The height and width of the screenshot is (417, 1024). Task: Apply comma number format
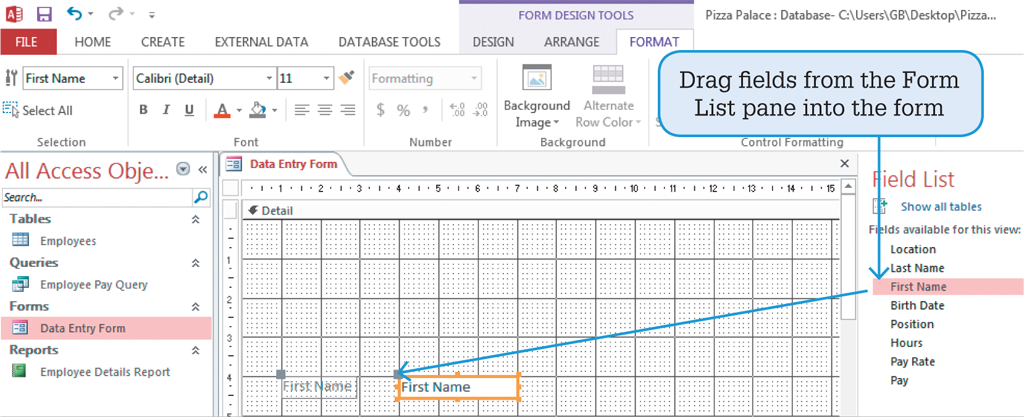pyautogui.click(x=424, y=109)
